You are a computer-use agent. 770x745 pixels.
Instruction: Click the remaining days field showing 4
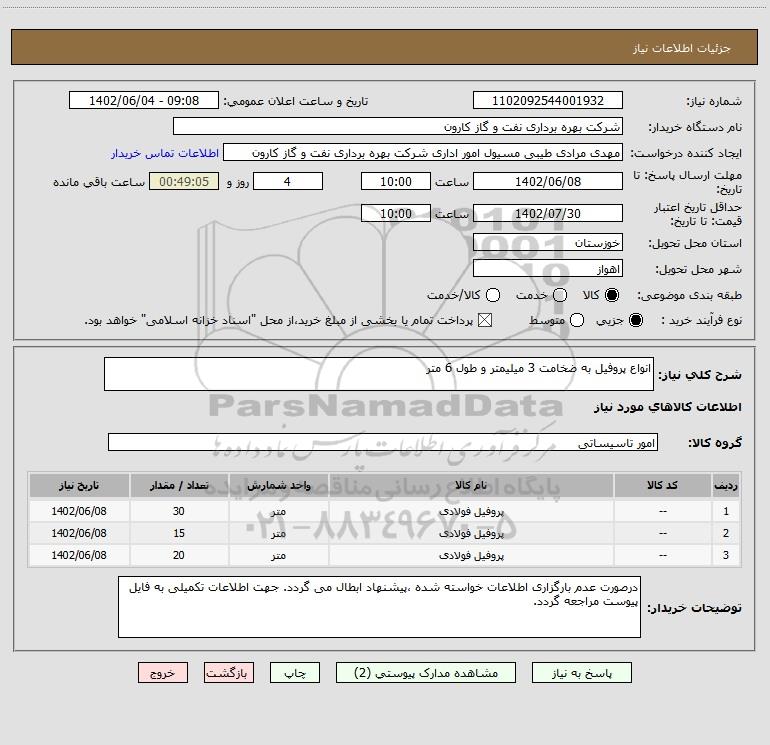pos(288,181)
